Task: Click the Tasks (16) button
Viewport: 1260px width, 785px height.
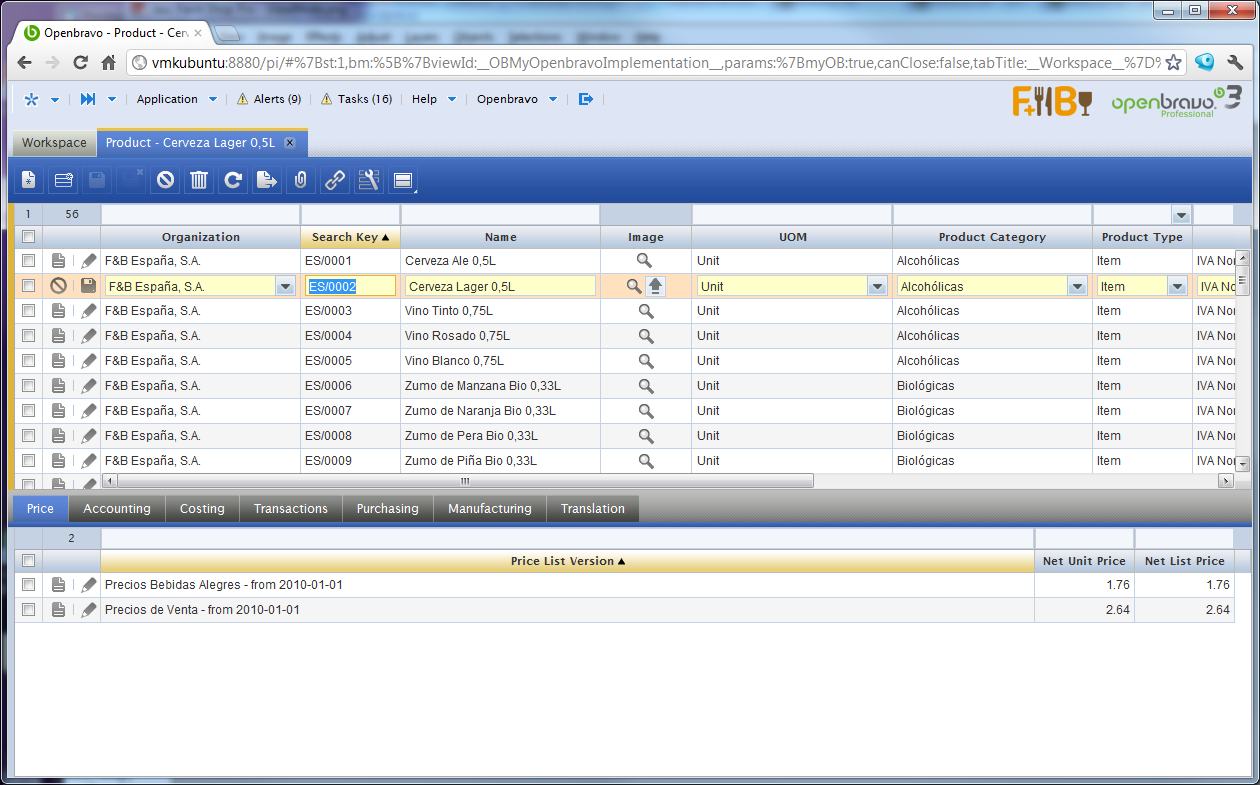Action: click(356, 99)
